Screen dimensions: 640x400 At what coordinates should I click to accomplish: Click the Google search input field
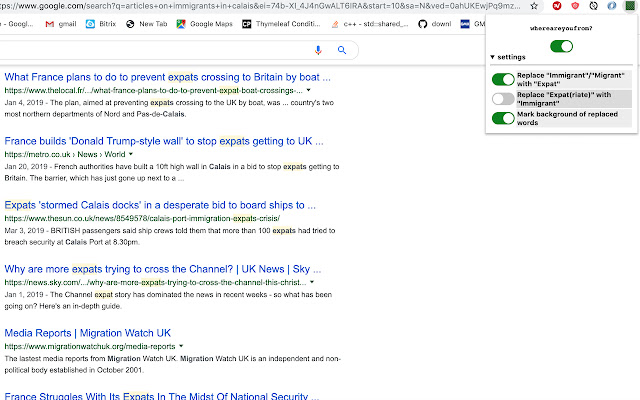tap(155, 50)
